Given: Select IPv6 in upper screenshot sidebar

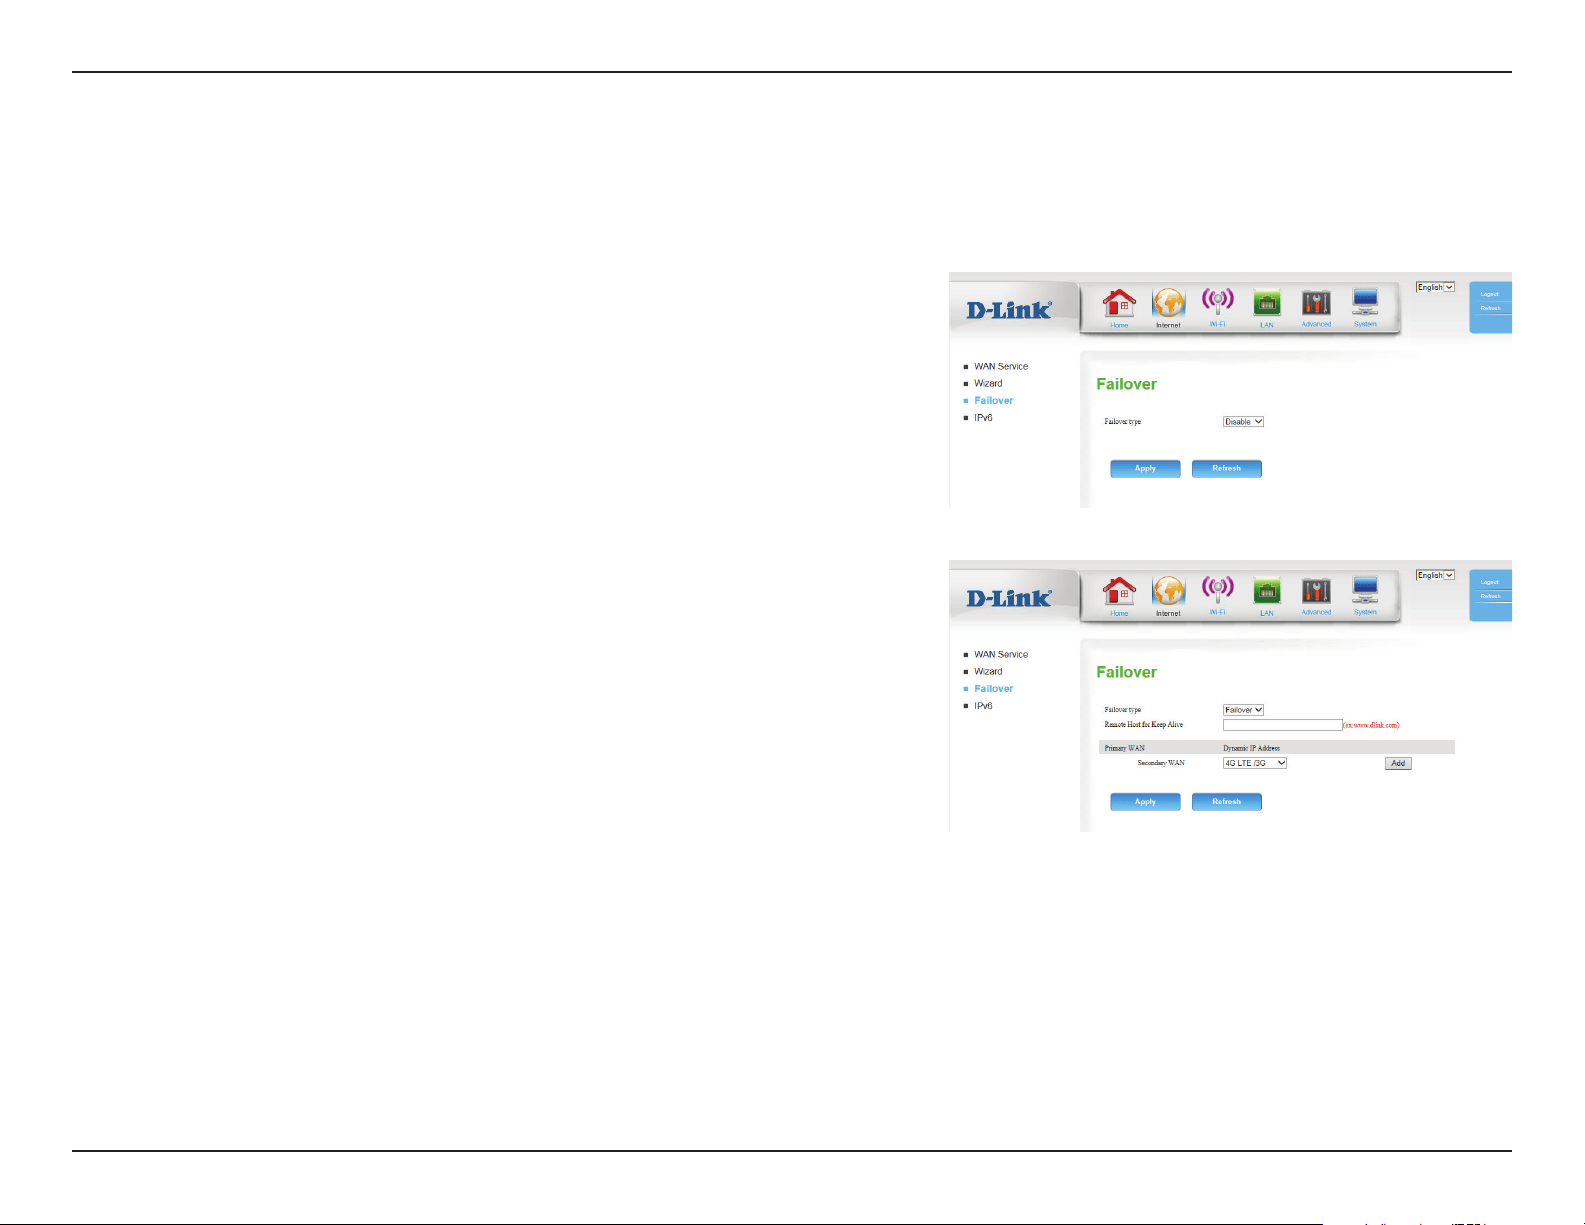Looking at the screenshot, I should tap(983, 418).
